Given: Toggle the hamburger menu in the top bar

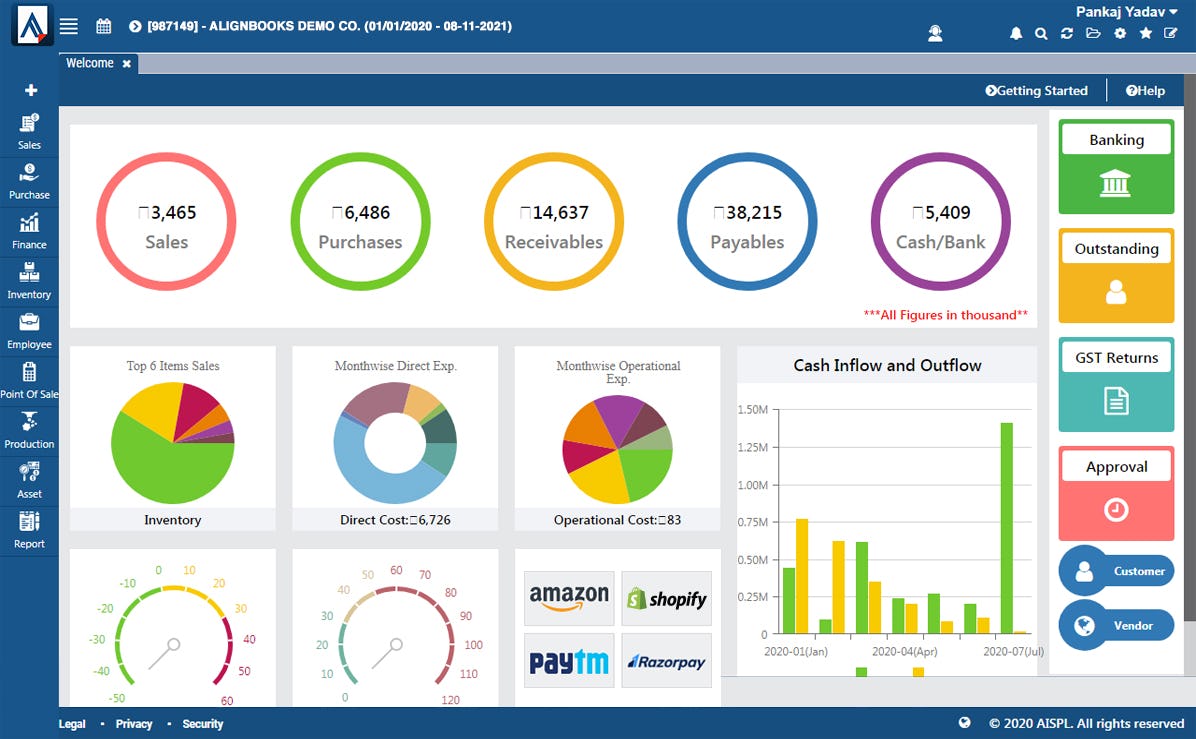Looking at the screenshot, I should point(68,26).
